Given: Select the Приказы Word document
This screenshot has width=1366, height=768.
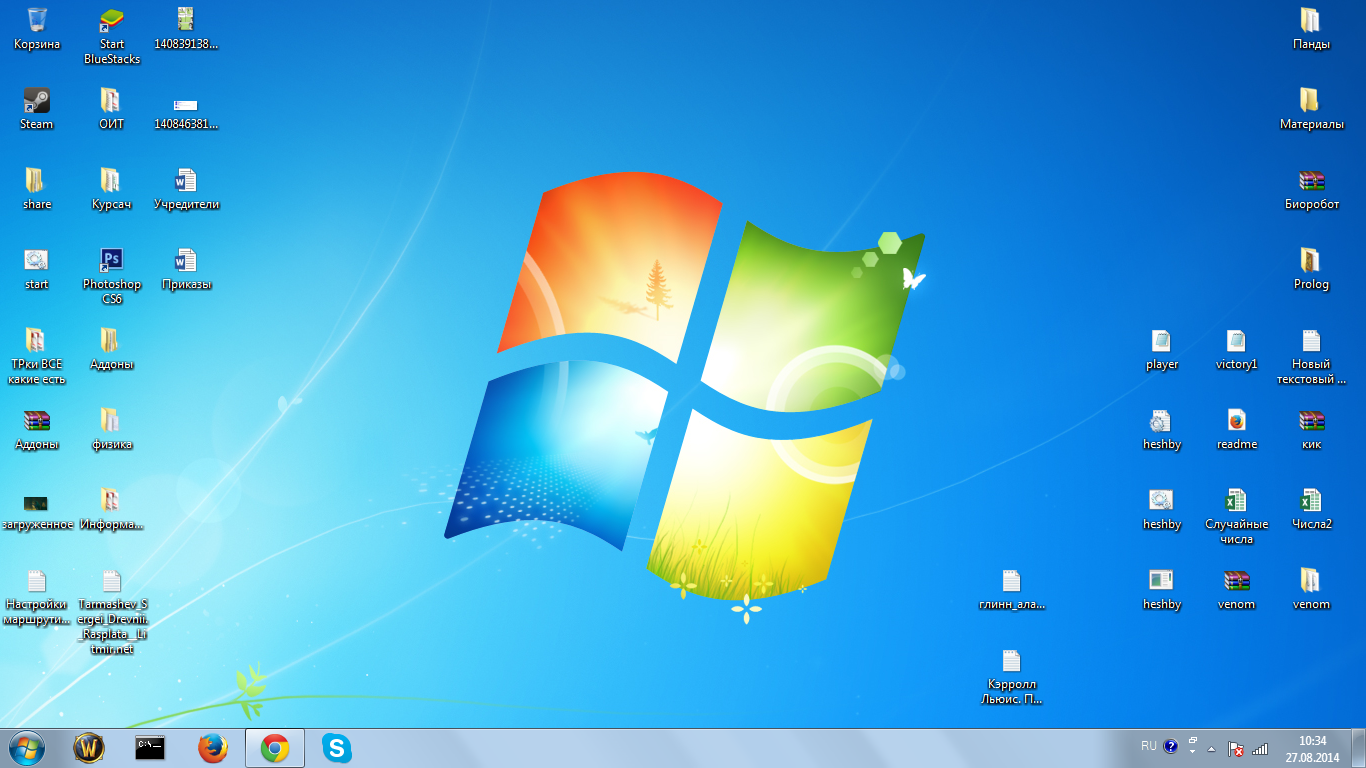Looking at the screenshot, I should coord(186,268).
